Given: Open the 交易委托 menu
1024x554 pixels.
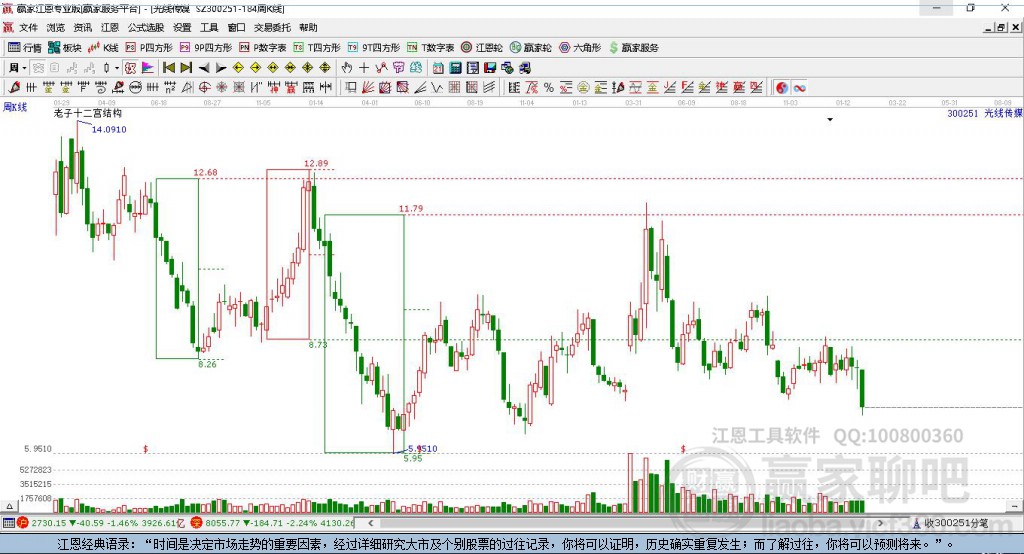Looking at the screenshot, I should click(272, 27).
